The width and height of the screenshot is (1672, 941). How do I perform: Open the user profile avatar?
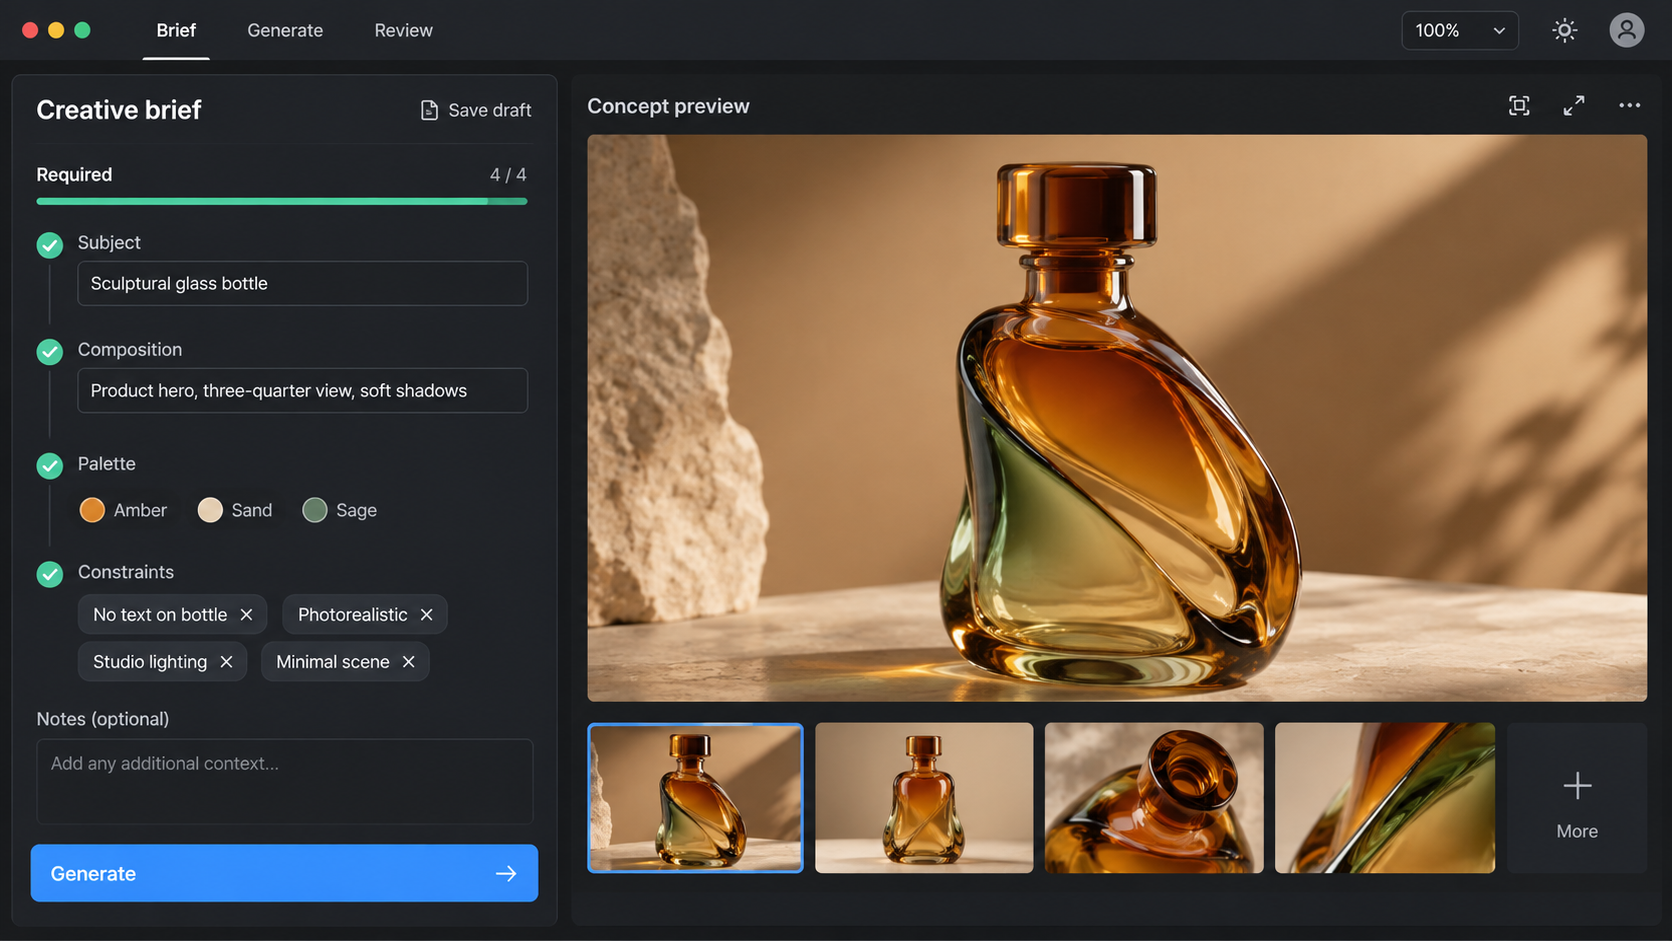[x=1627, y=30]
